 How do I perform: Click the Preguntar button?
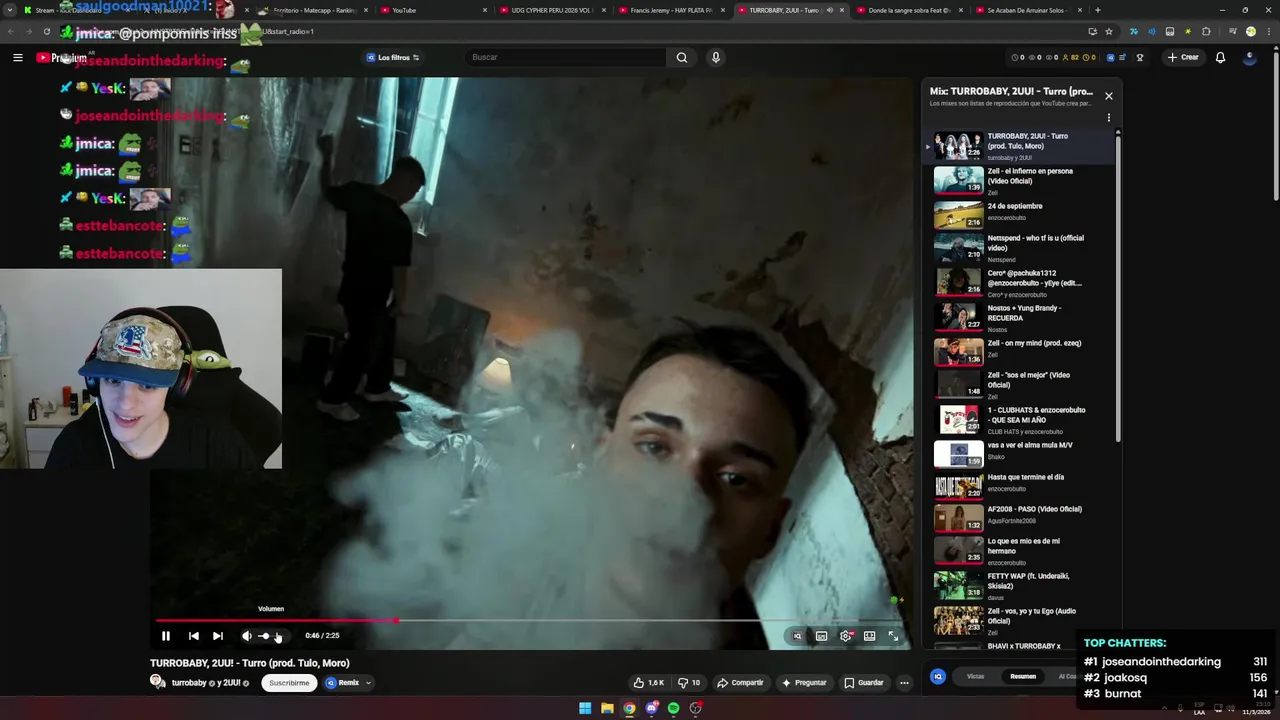tap(804, 683)
